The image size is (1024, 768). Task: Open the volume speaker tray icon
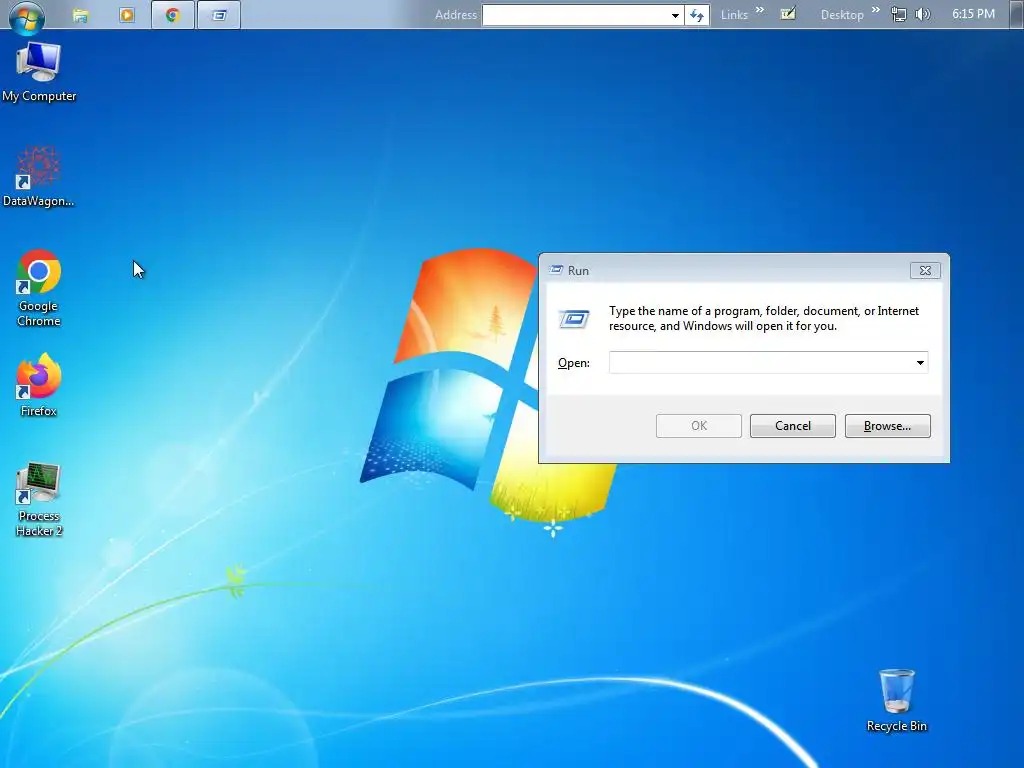point(922,14)
